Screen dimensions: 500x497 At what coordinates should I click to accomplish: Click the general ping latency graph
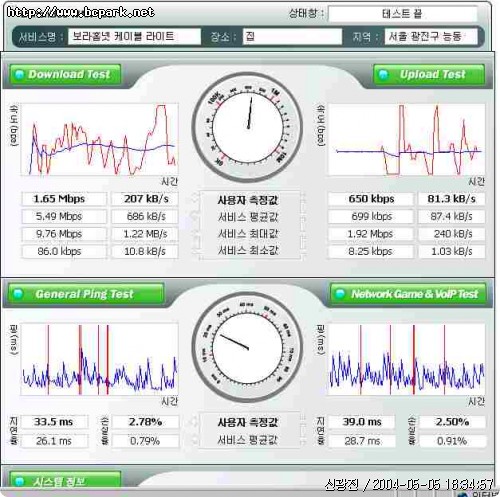click(99, 359)
